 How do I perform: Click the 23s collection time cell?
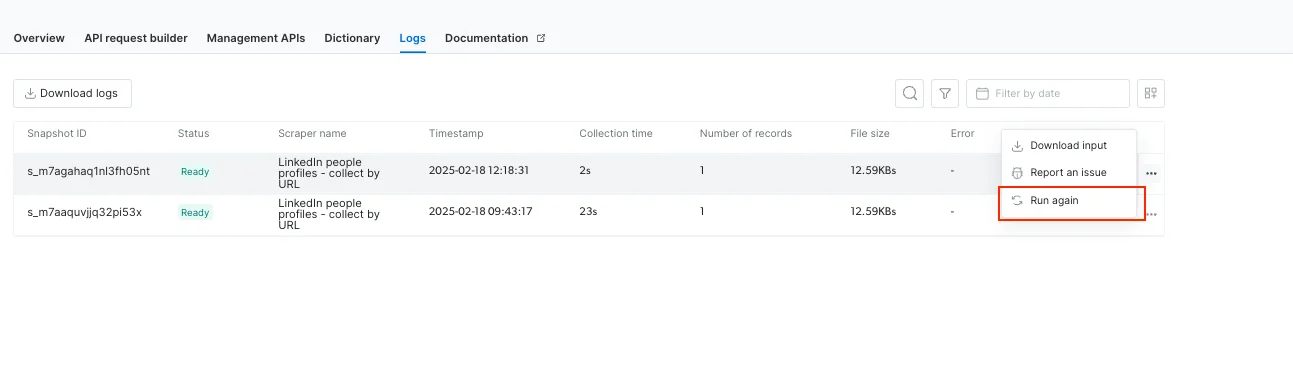(588, 212)
